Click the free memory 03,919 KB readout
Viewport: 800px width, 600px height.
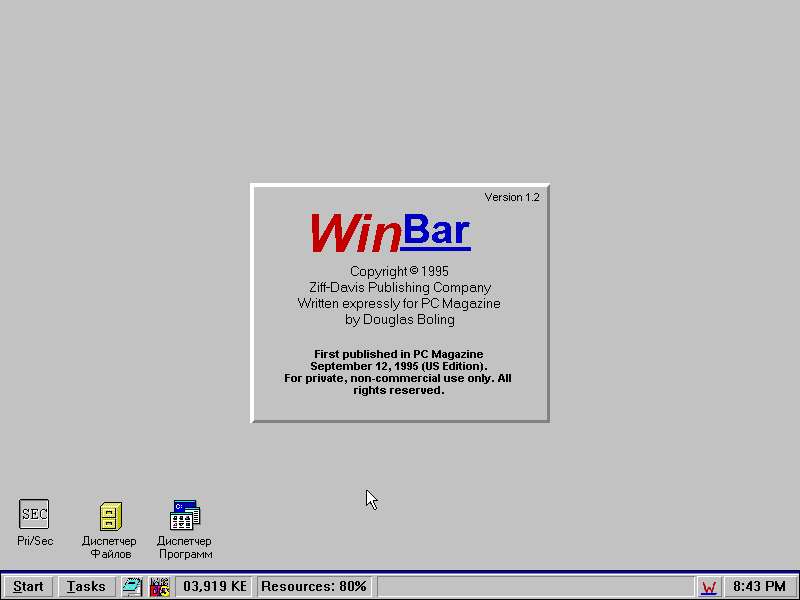214,587
